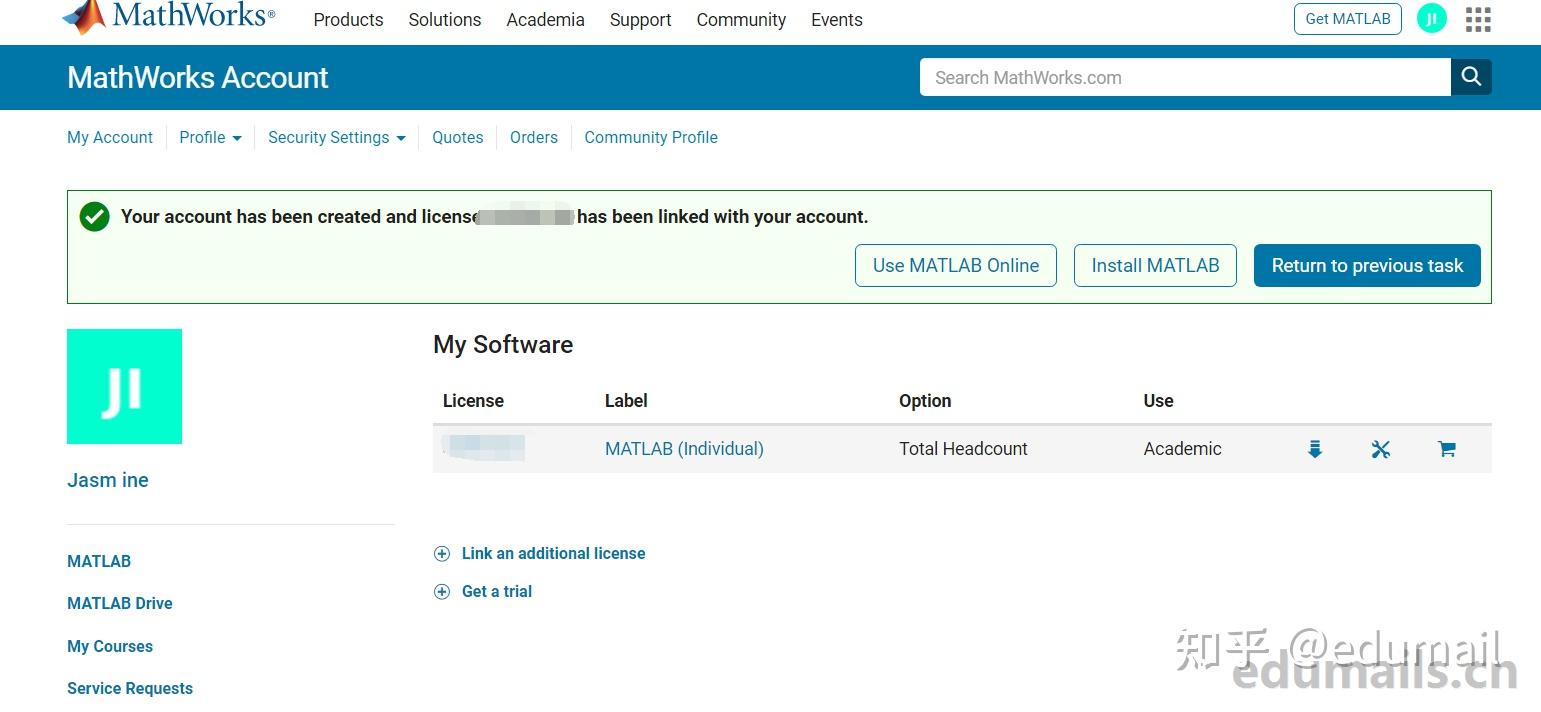The width and height of the screenshot is (1541, 712).
Task: Click the Total Headcount cell
Action: coord(963,449)
